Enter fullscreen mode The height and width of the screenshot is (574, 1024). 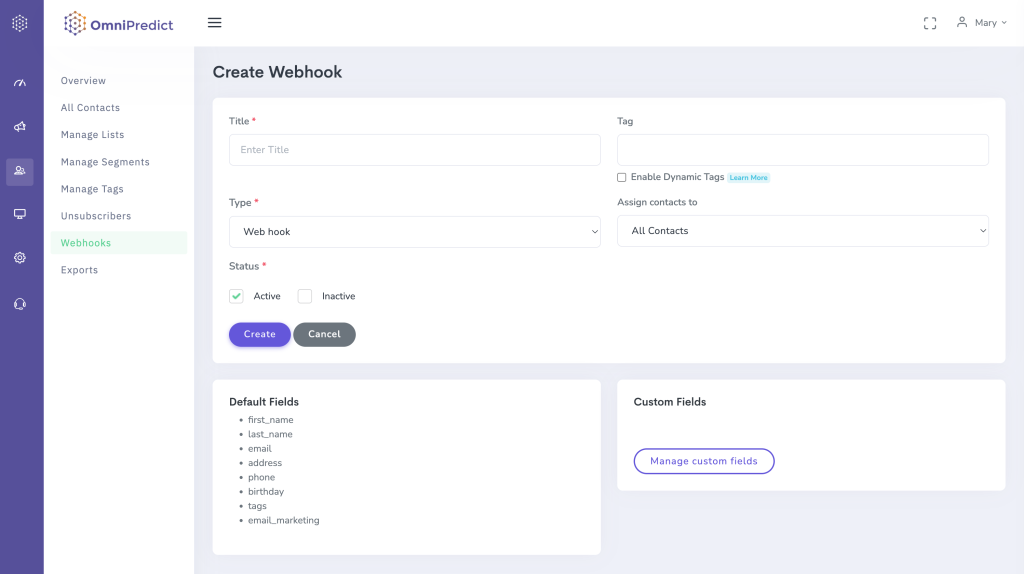point(930,23)
